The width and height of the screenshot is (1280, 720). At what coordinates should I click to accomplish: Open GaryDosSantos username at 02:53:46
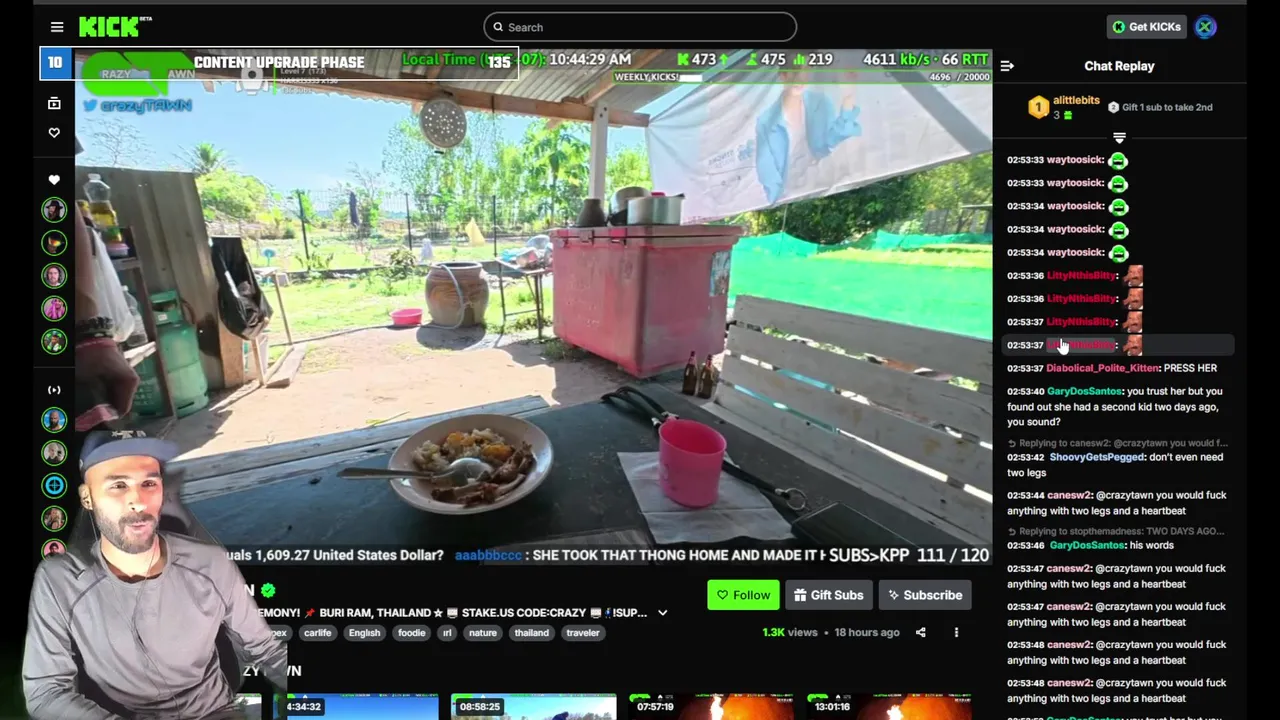point(1087,546)
